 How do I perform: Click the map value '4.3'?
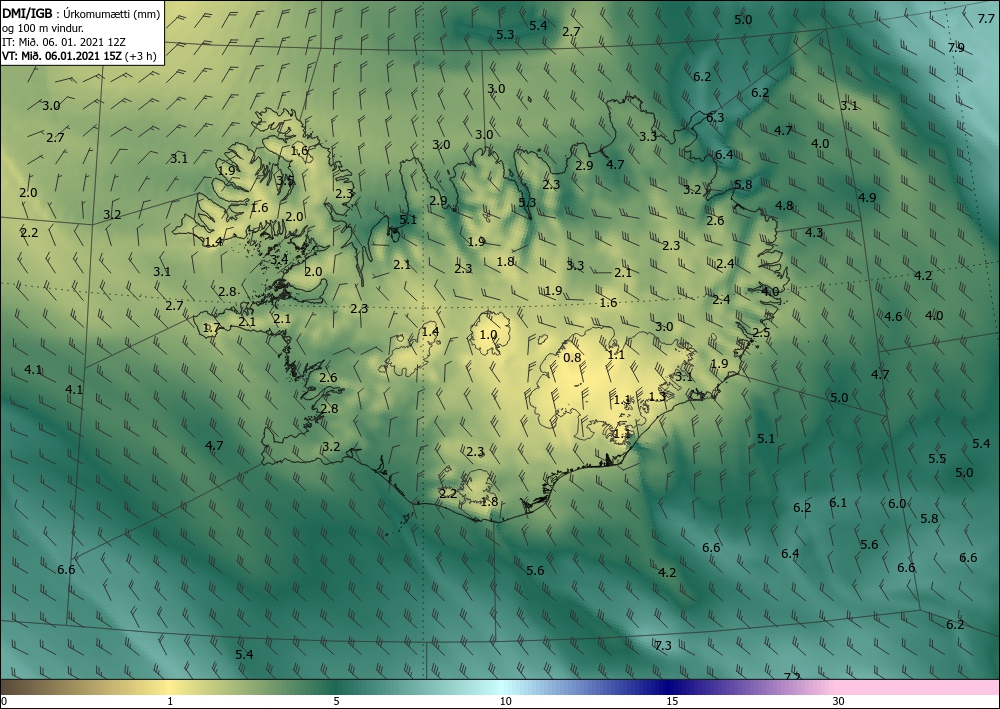pos(814,233)
